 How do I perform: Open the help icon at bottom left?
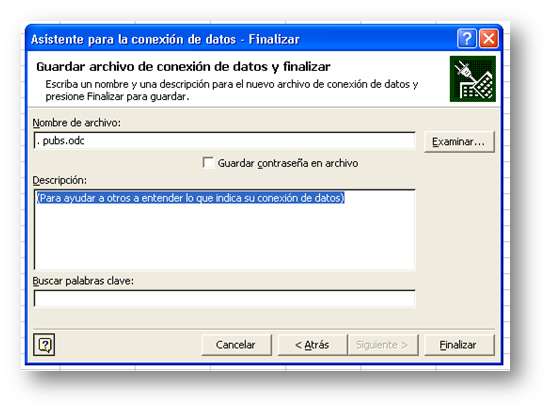click(44, 345)
